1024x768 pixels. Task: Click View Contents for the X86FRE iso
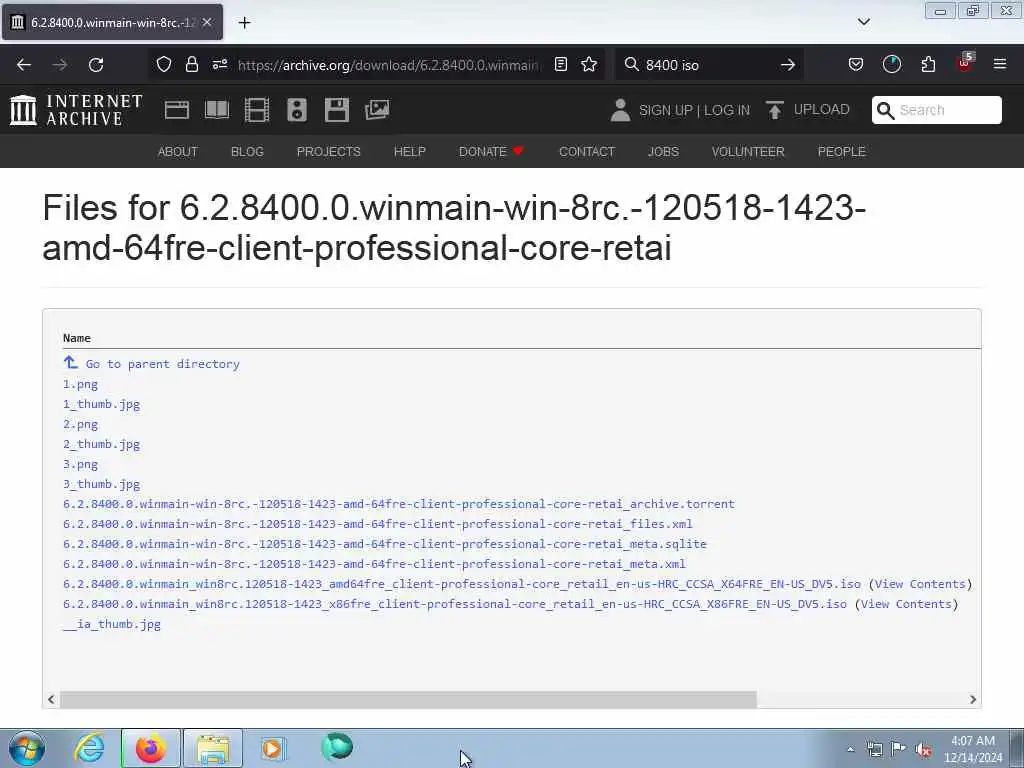coord(906,604)
